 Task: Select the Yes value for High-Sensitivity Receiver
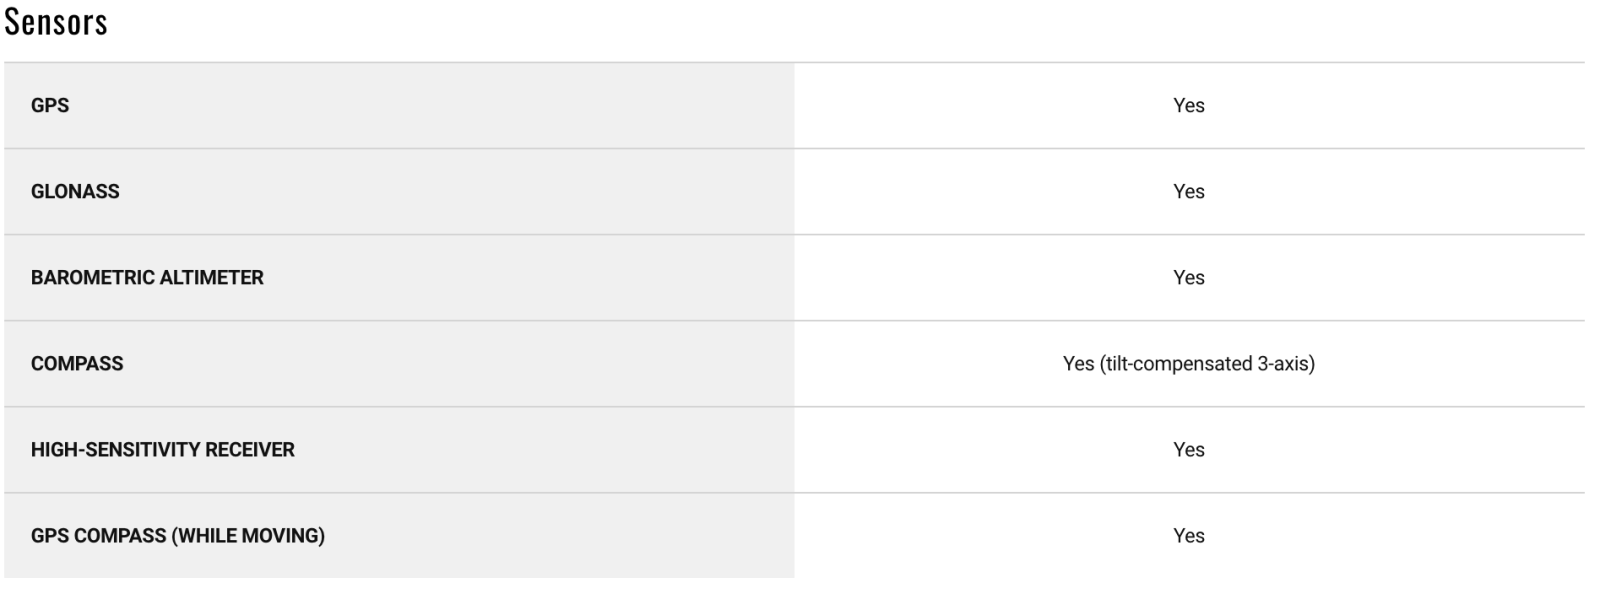1189,450
